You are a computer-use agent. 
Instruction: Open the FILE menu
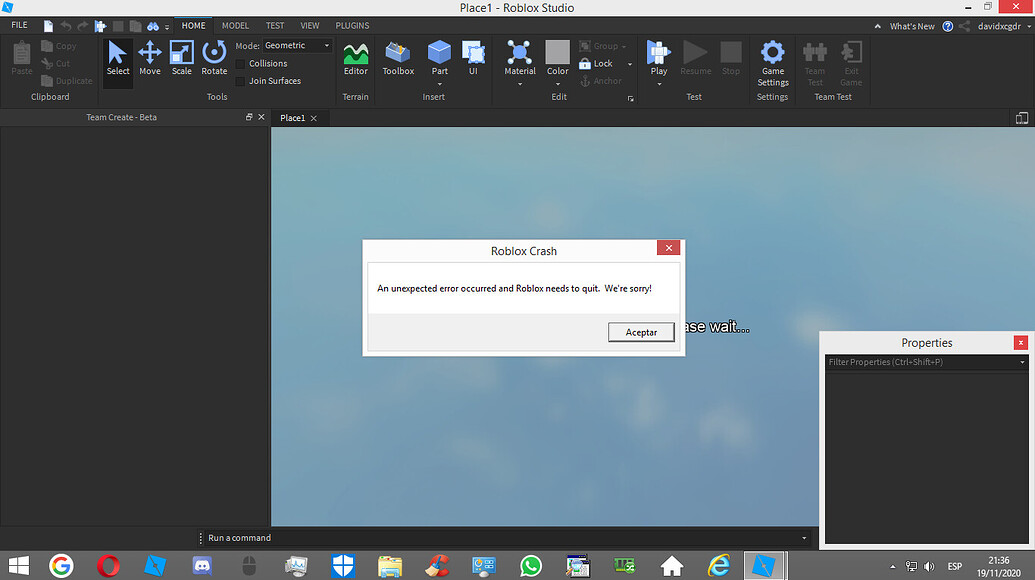click(19, 25)
